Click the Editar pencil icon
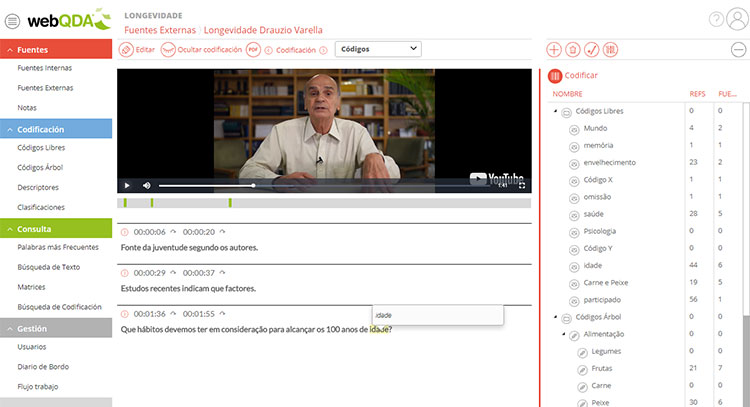 pos(126,50)
